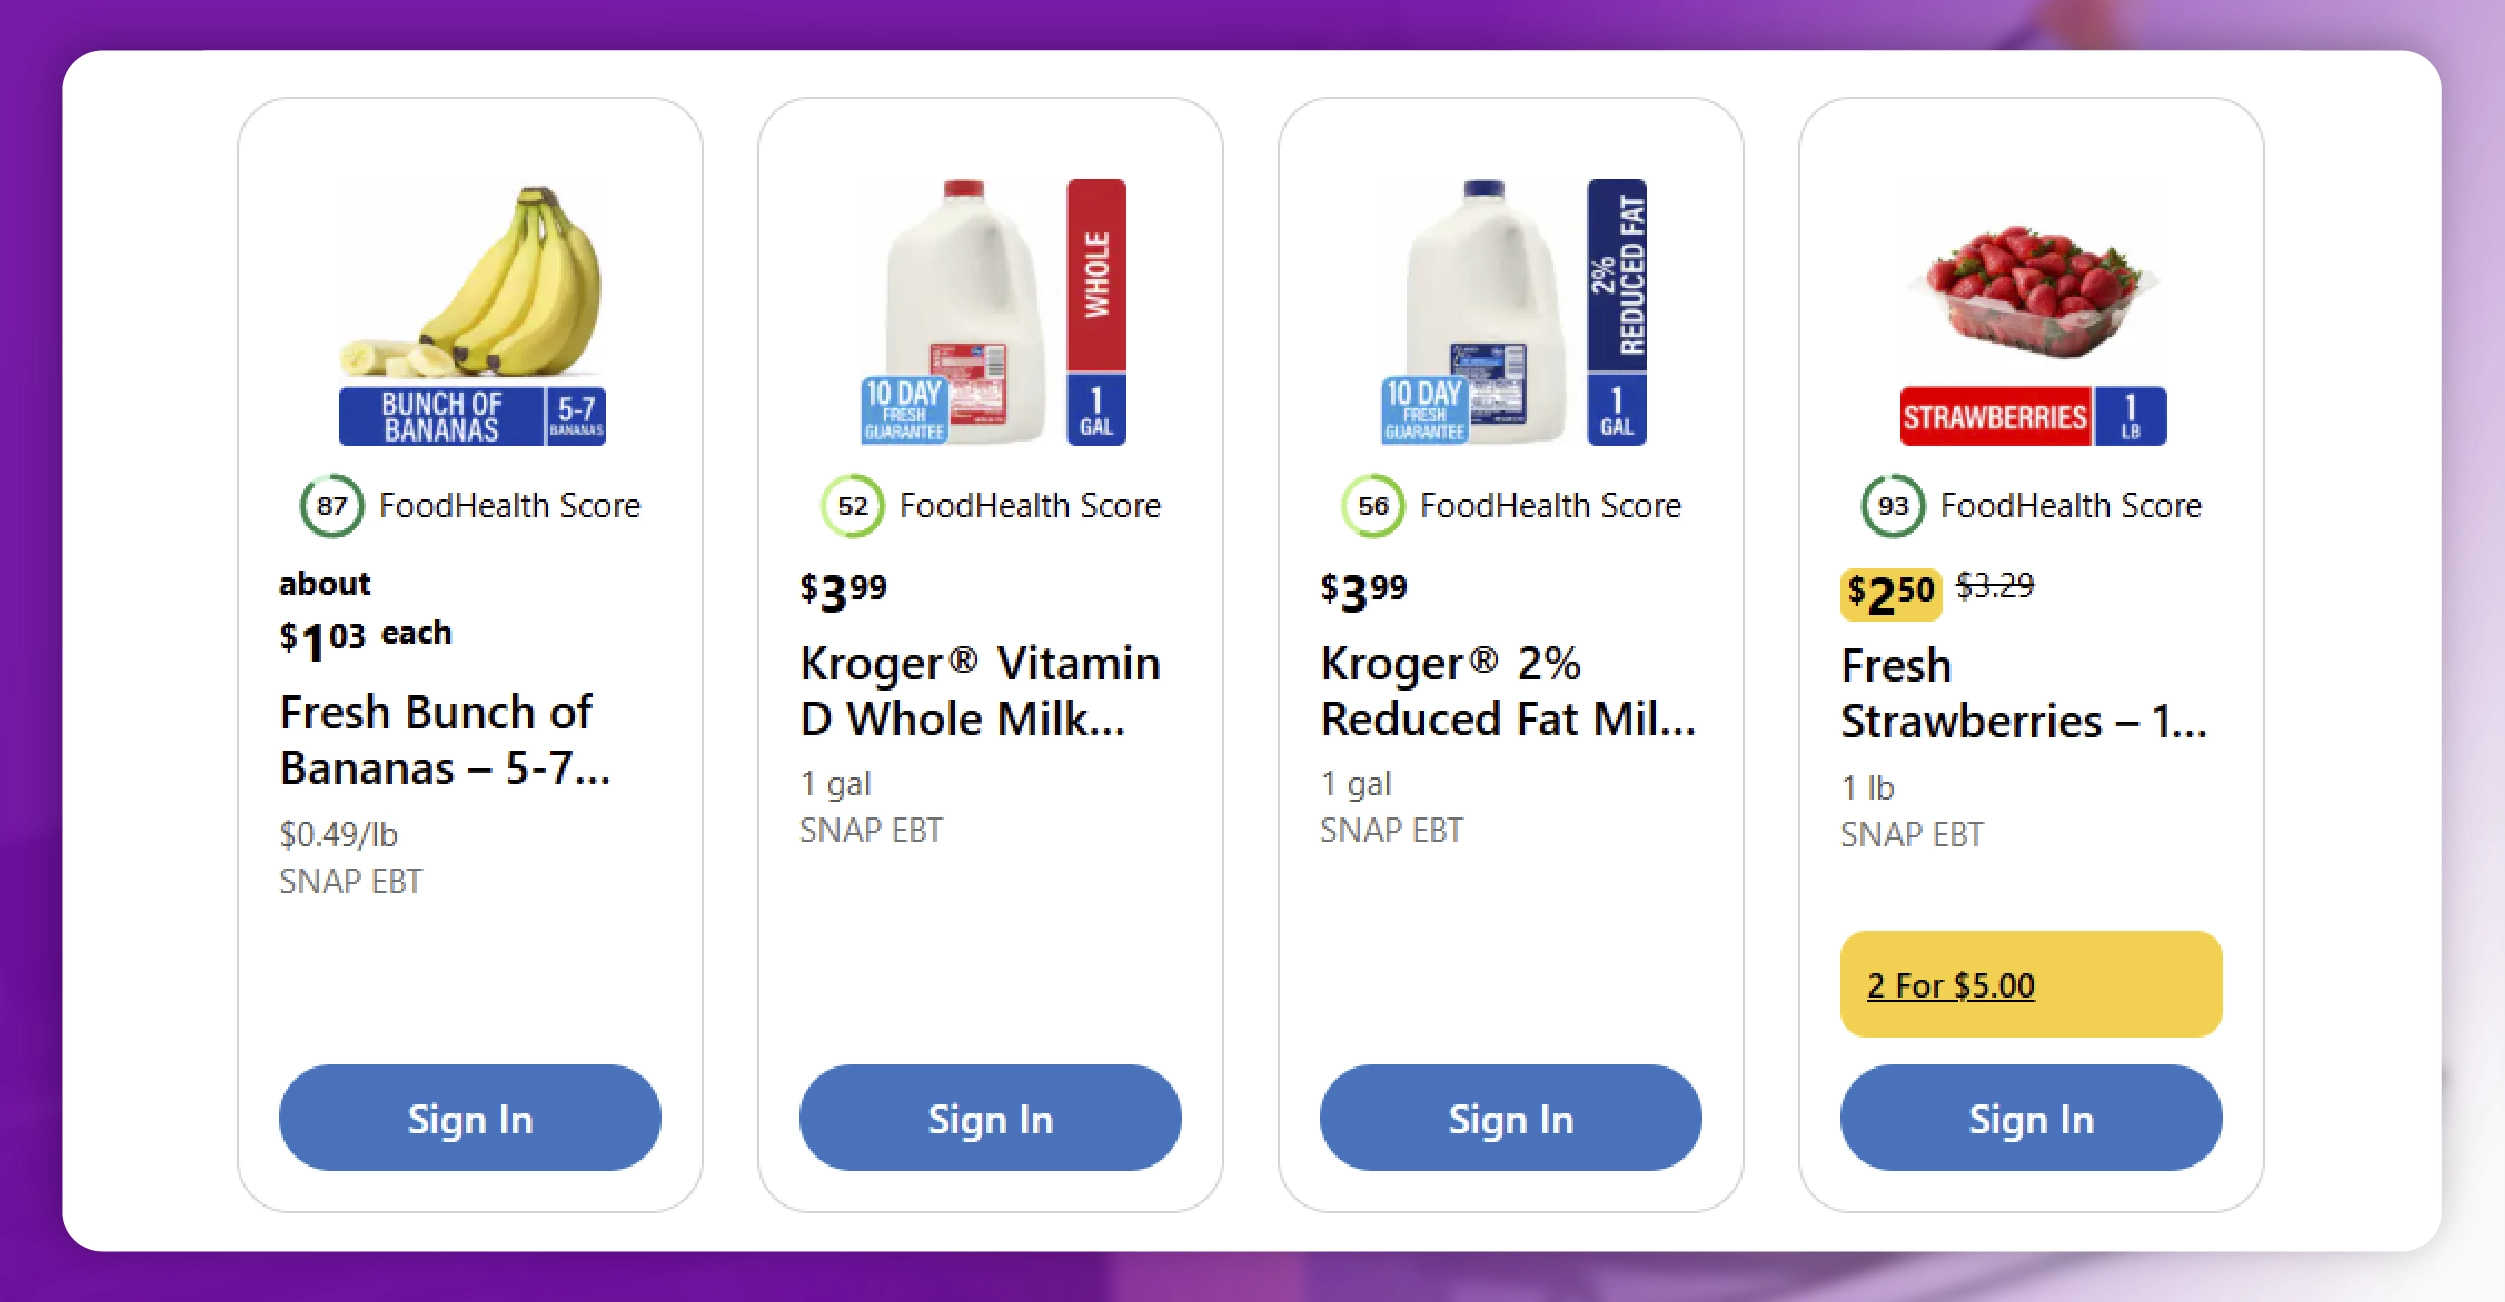The image size is (2505, 1302).
Task: Click the FoodHealth Score badge on whole milk
Action: point(853,505)
